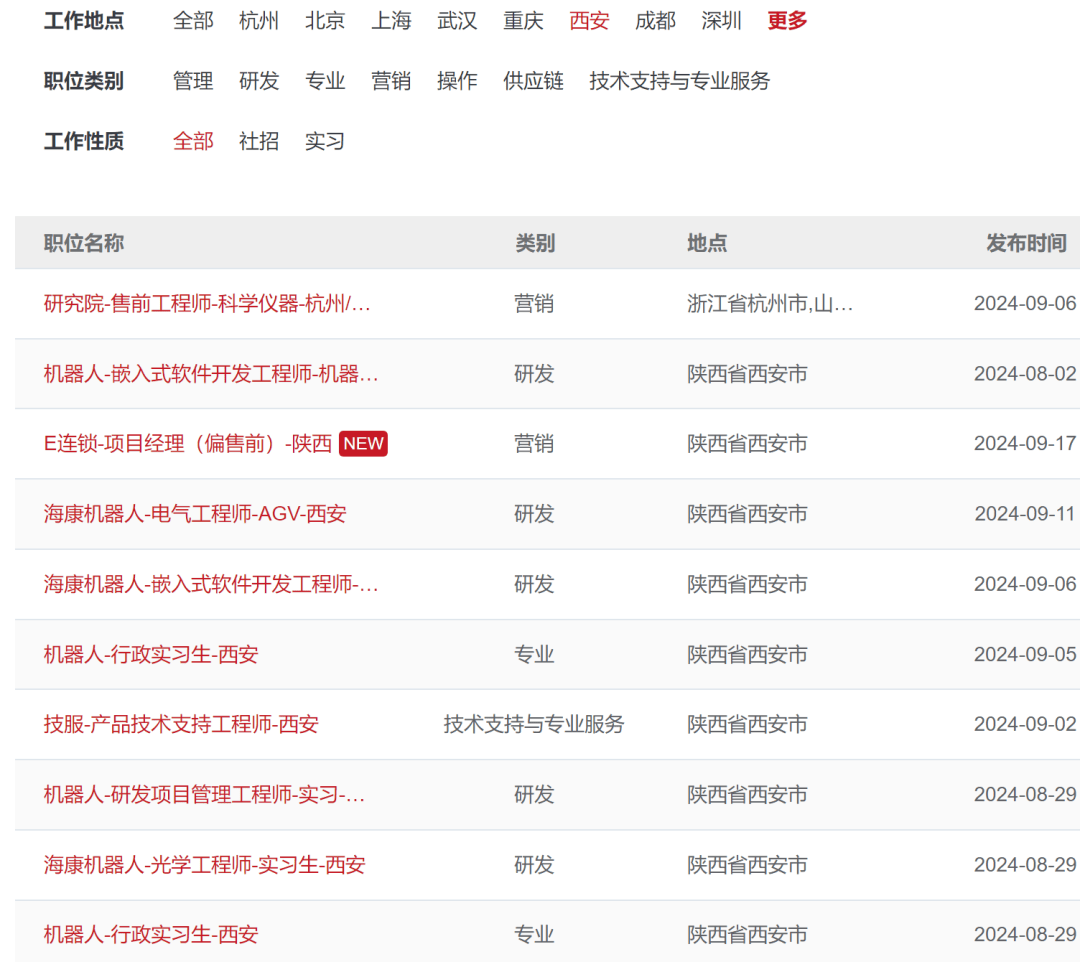Image resolution: width=1080 pixels, height=962 pixels.
Task: Click the 职位名称 column header
Action: pos(84,243)
